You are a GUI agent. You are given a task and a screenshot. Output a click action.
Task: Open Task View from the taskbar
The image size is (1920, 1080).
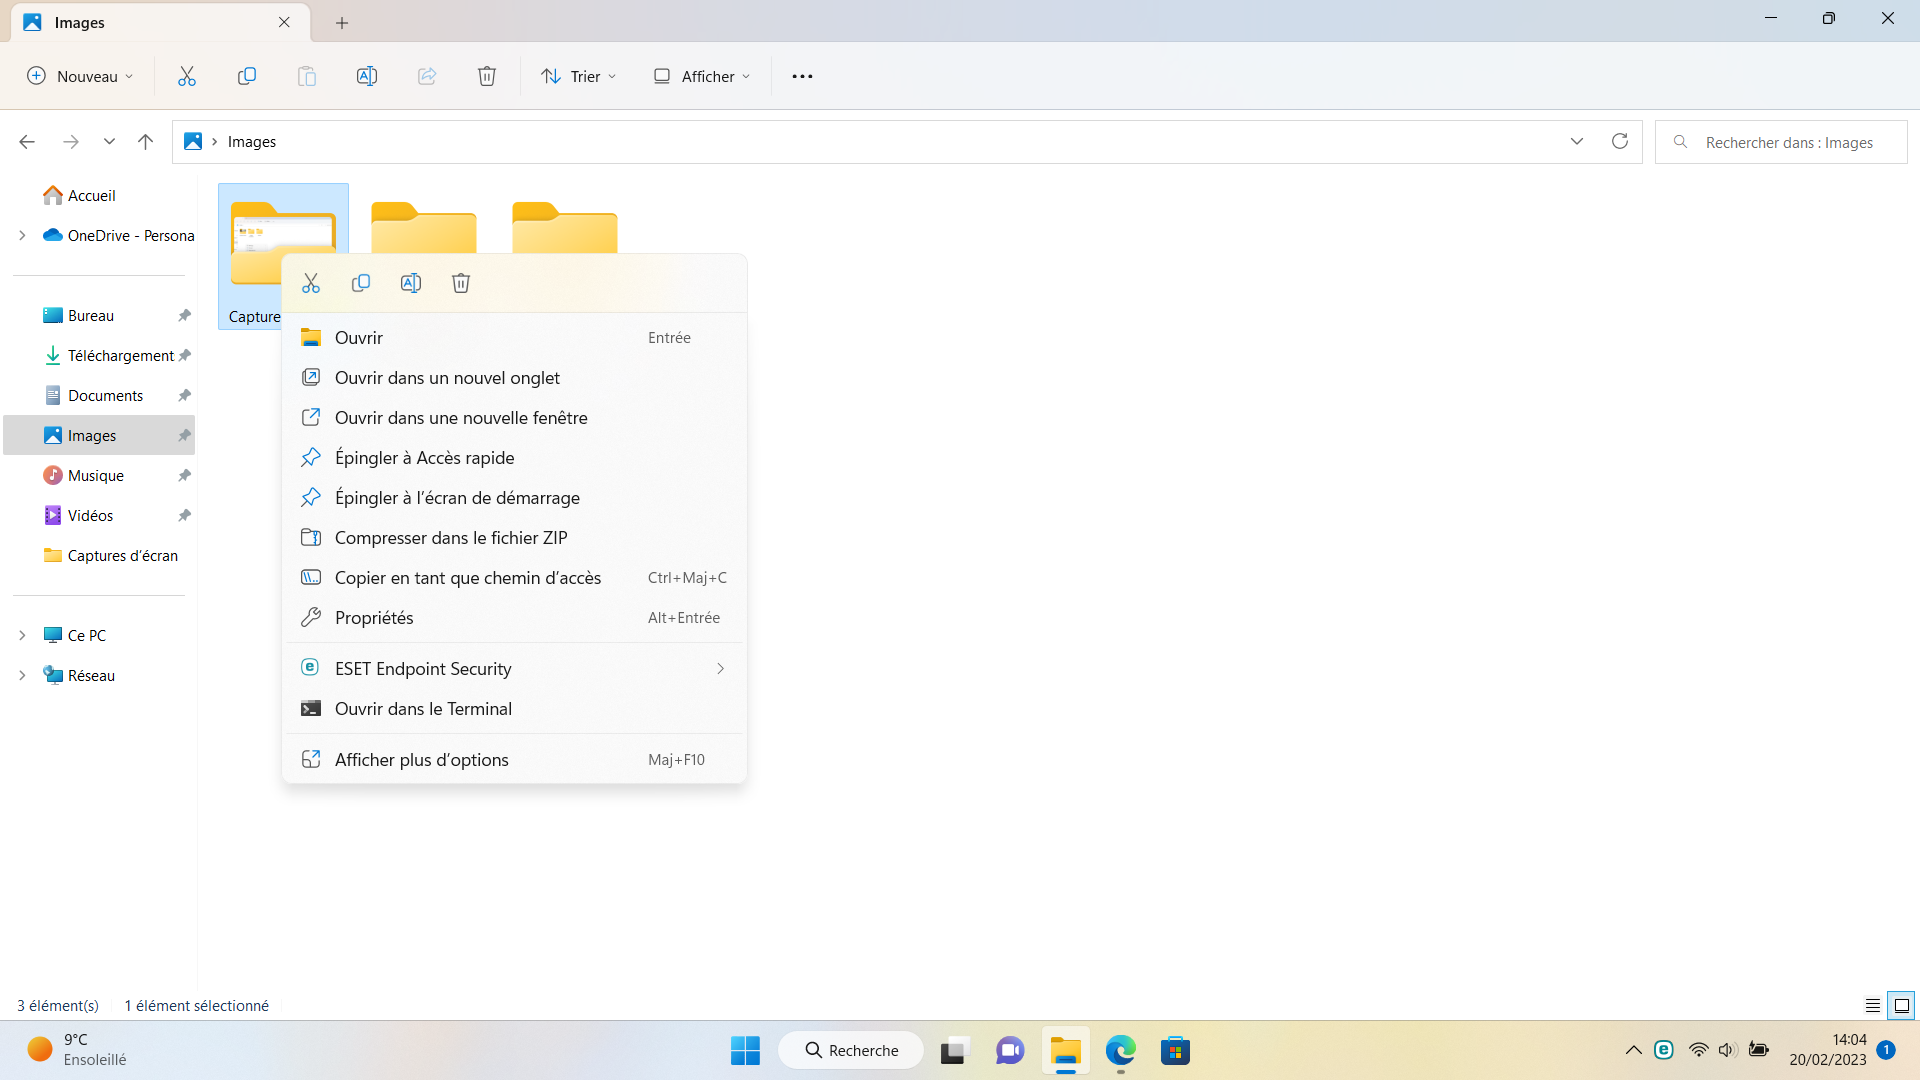(x=955, y=1050)
